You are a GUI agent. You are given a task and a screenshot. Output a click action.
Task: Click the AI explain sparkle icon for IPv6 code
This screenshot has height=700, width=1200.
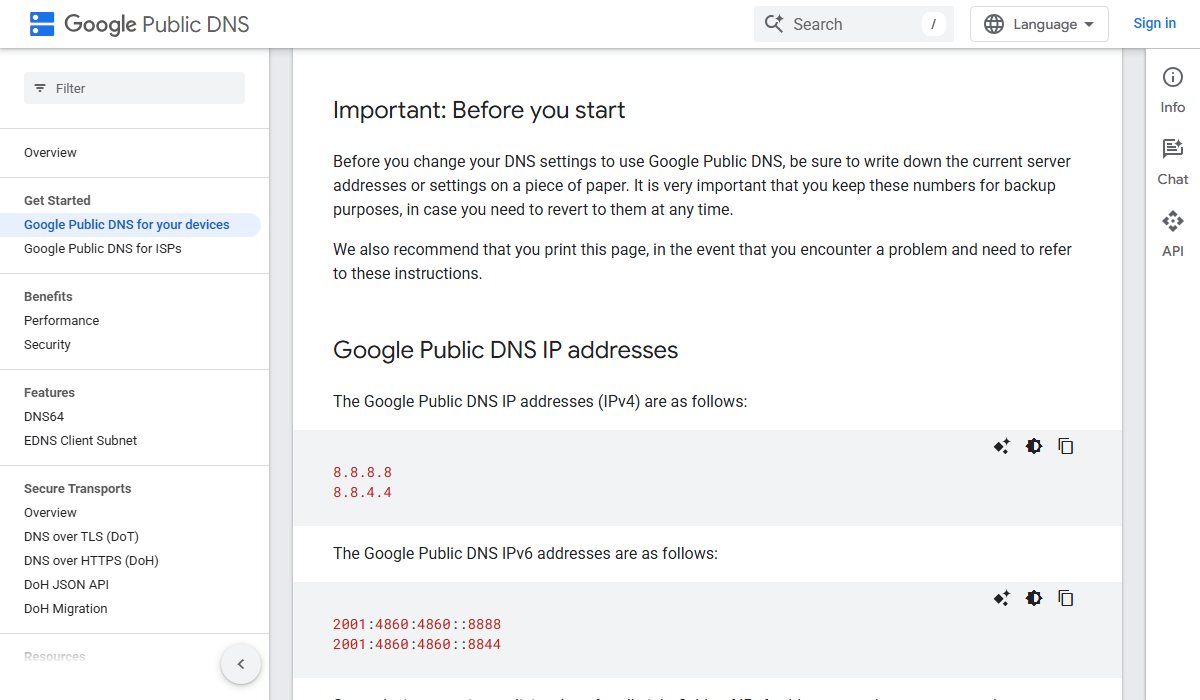coord(1002,598)
